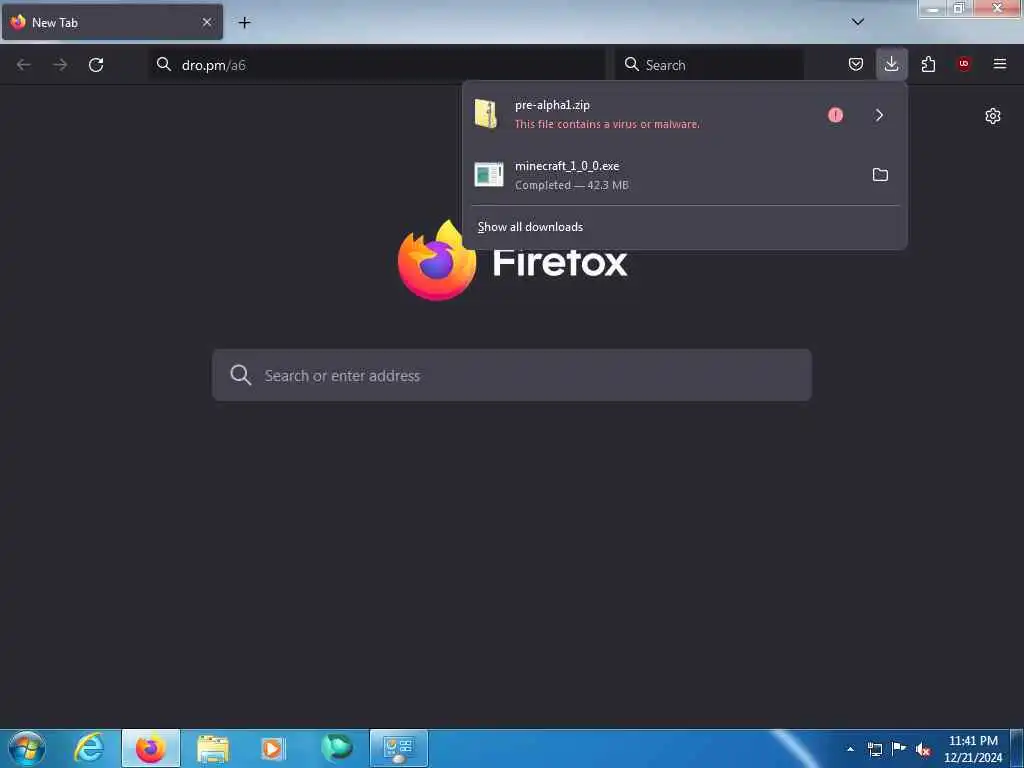Select the minecraft_1_0_0.exe download entry name

coord(567,166)
